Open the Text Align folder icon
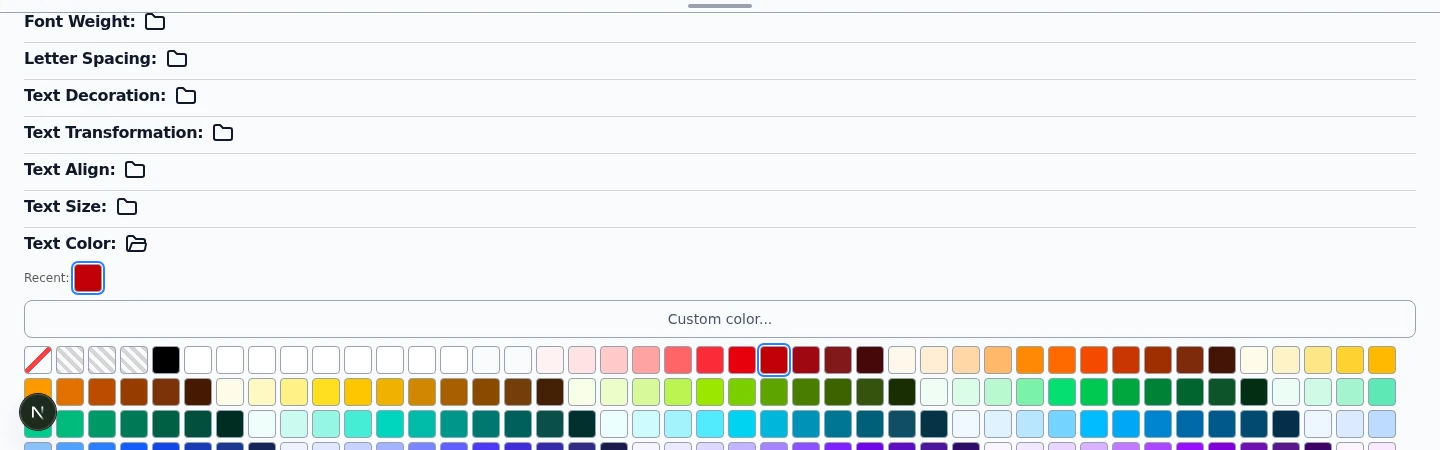 [135, 170]
